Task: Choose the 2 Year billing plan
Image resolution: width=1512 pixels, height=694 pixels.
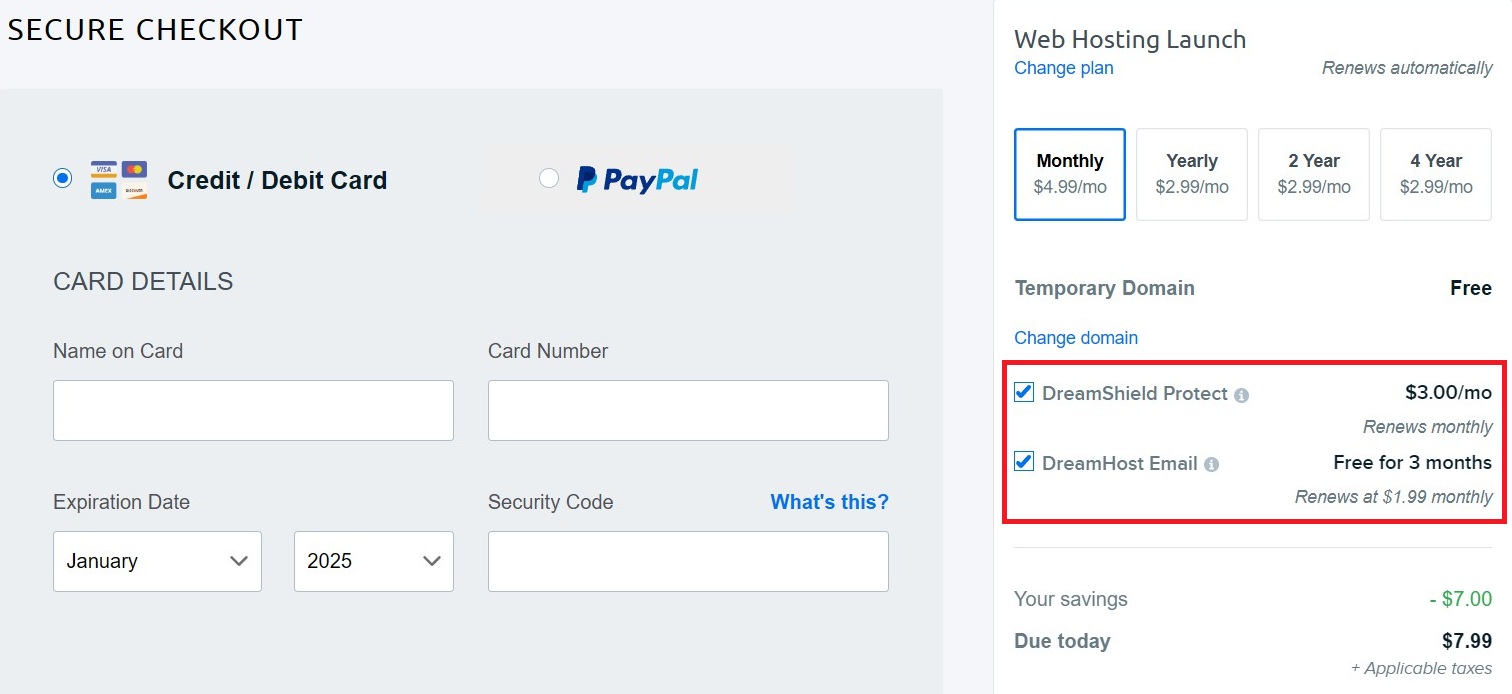Action: pos(1313,174)
